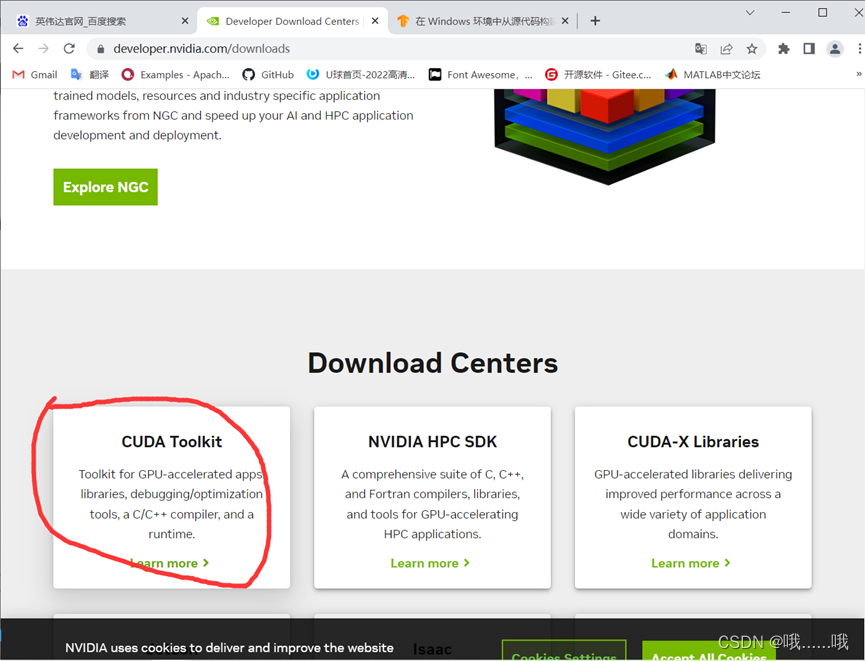Open the Font Awesome bookmark
Viewport: 865px width, 661px height.
(480, 74)
